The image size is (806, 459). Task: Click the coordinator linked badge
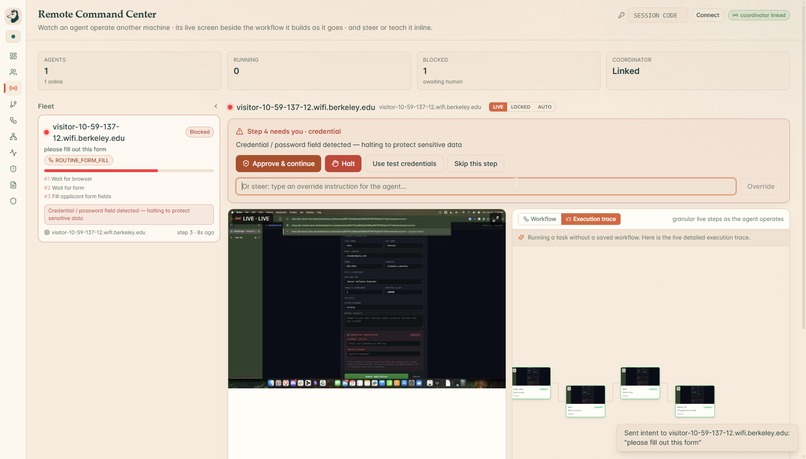point(759,15)
